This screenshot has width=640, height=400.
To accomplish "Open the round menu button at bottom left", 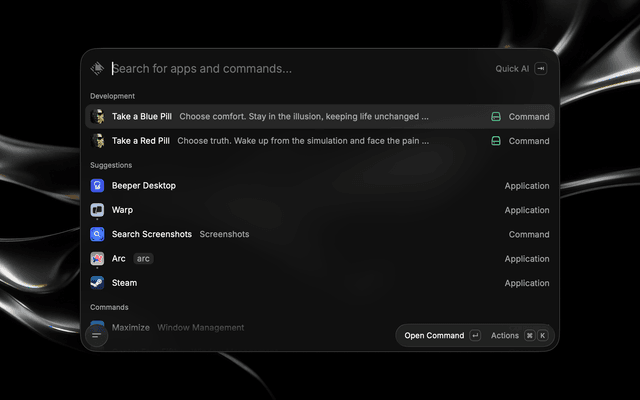I will tap(97, 336).
